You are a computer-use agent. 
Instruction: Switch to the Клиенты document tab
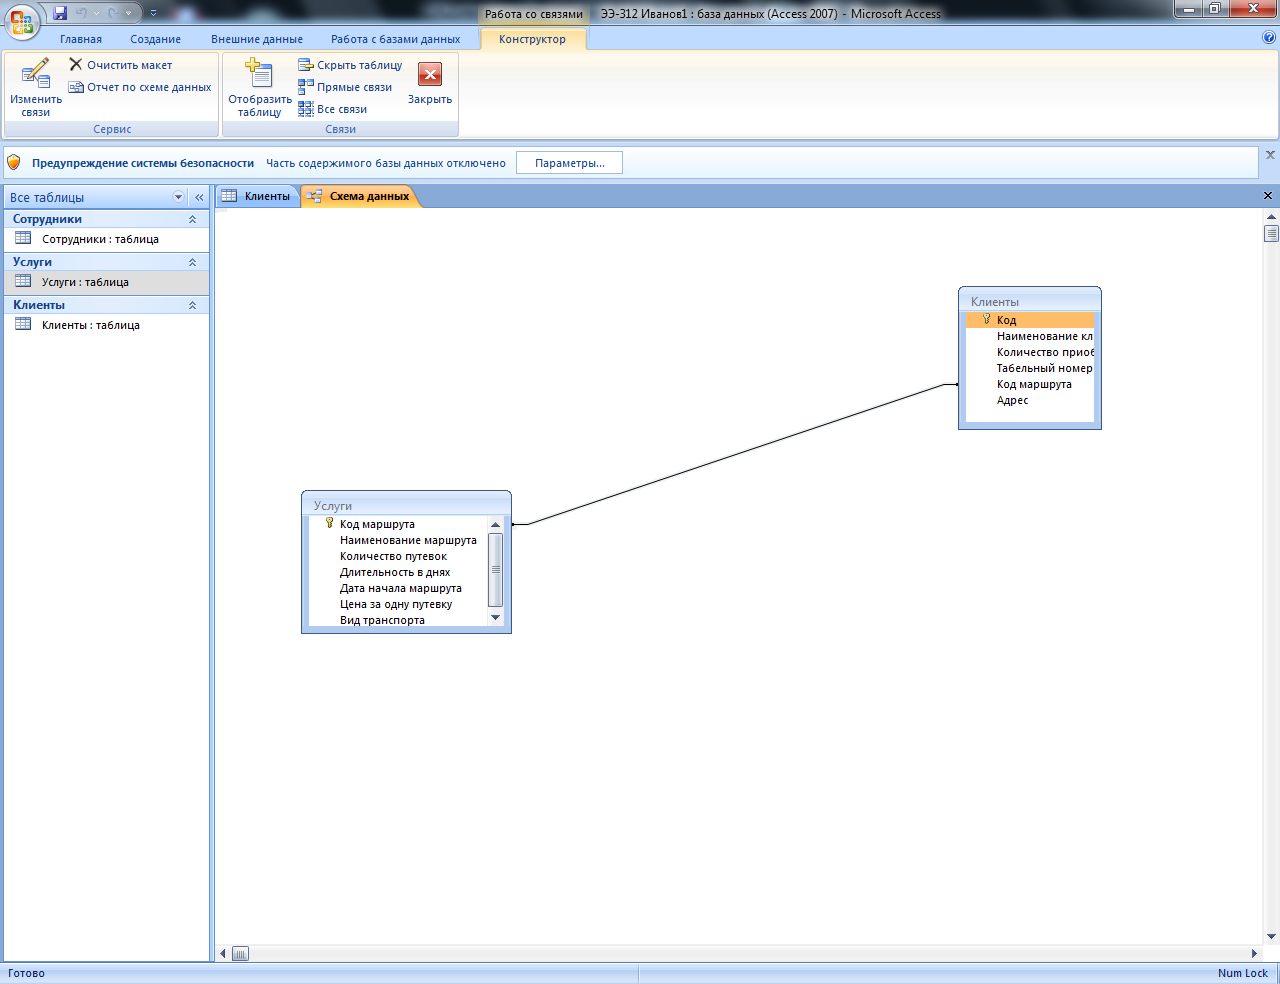coord(257,196)
